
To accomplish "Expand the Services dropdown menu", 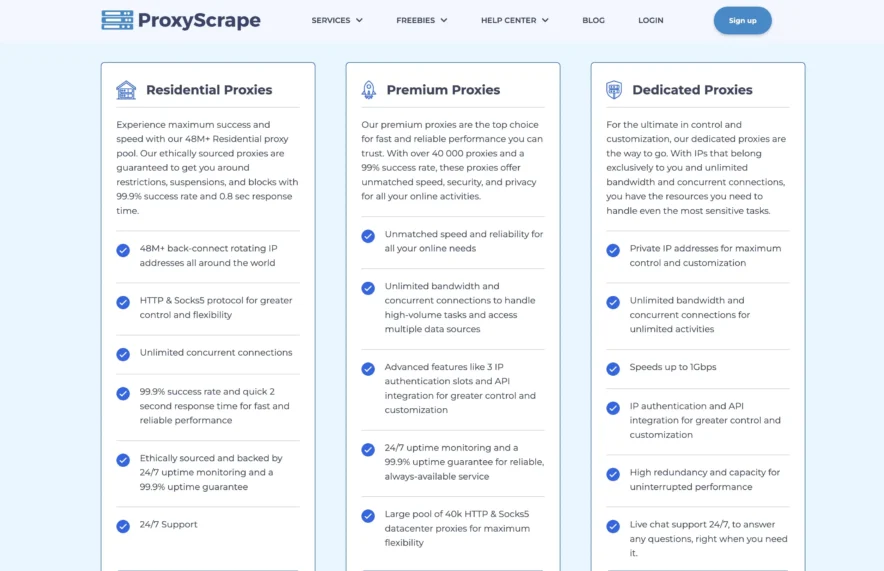I will click(337, 20).
